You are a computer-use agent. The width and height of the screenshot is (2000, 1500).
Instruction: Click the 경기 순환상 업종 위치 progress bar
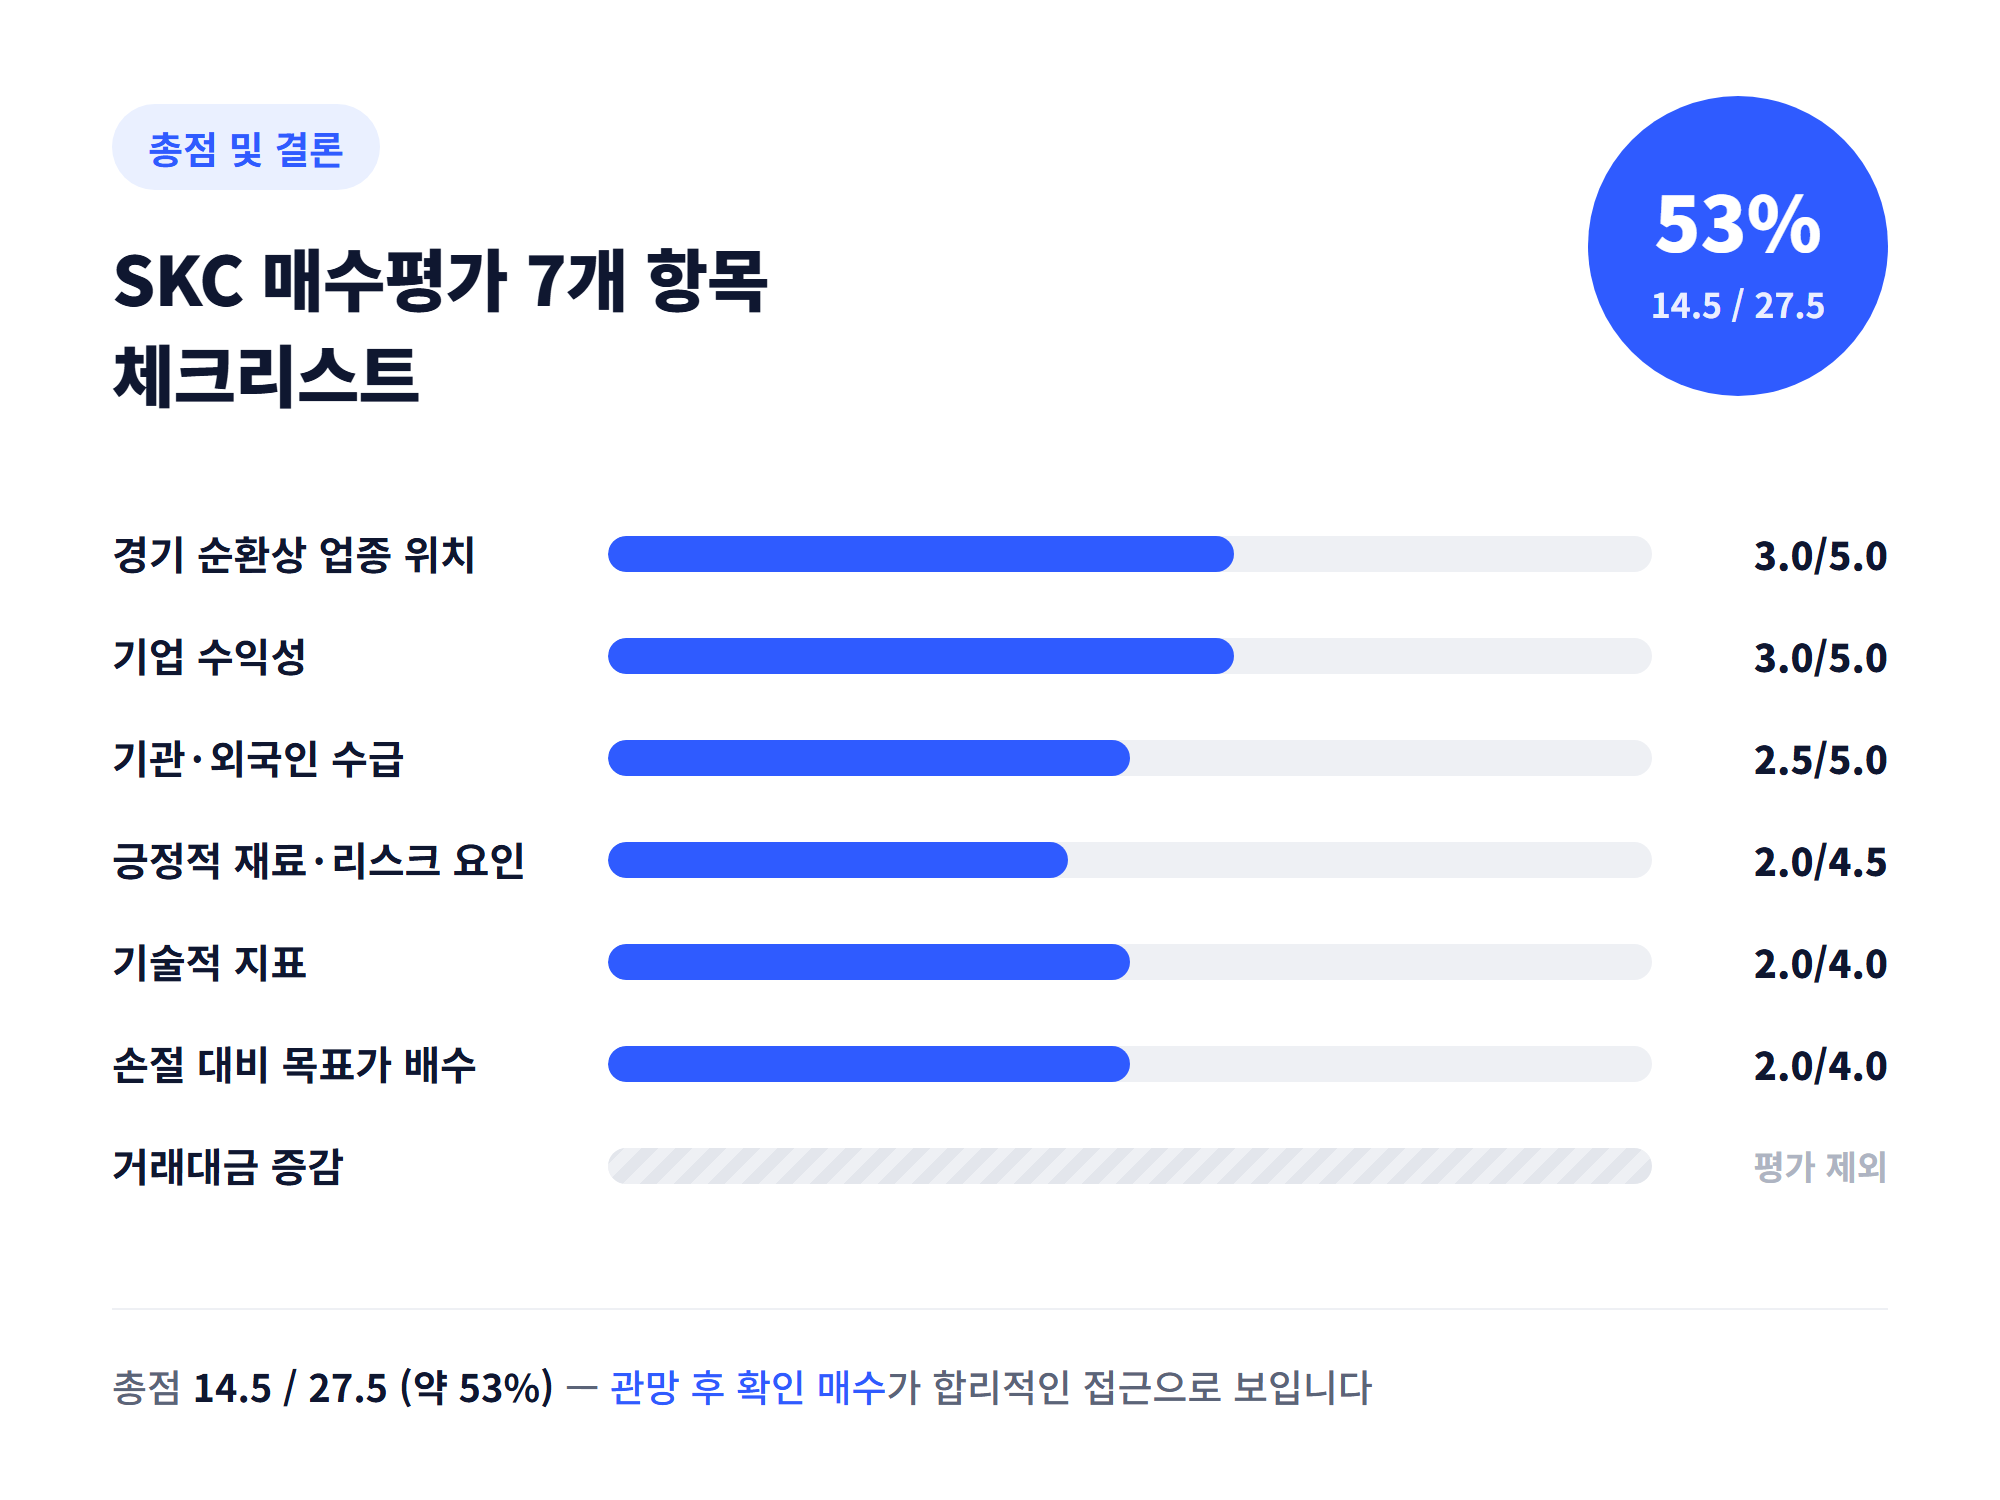click(x=1129, y=554)
